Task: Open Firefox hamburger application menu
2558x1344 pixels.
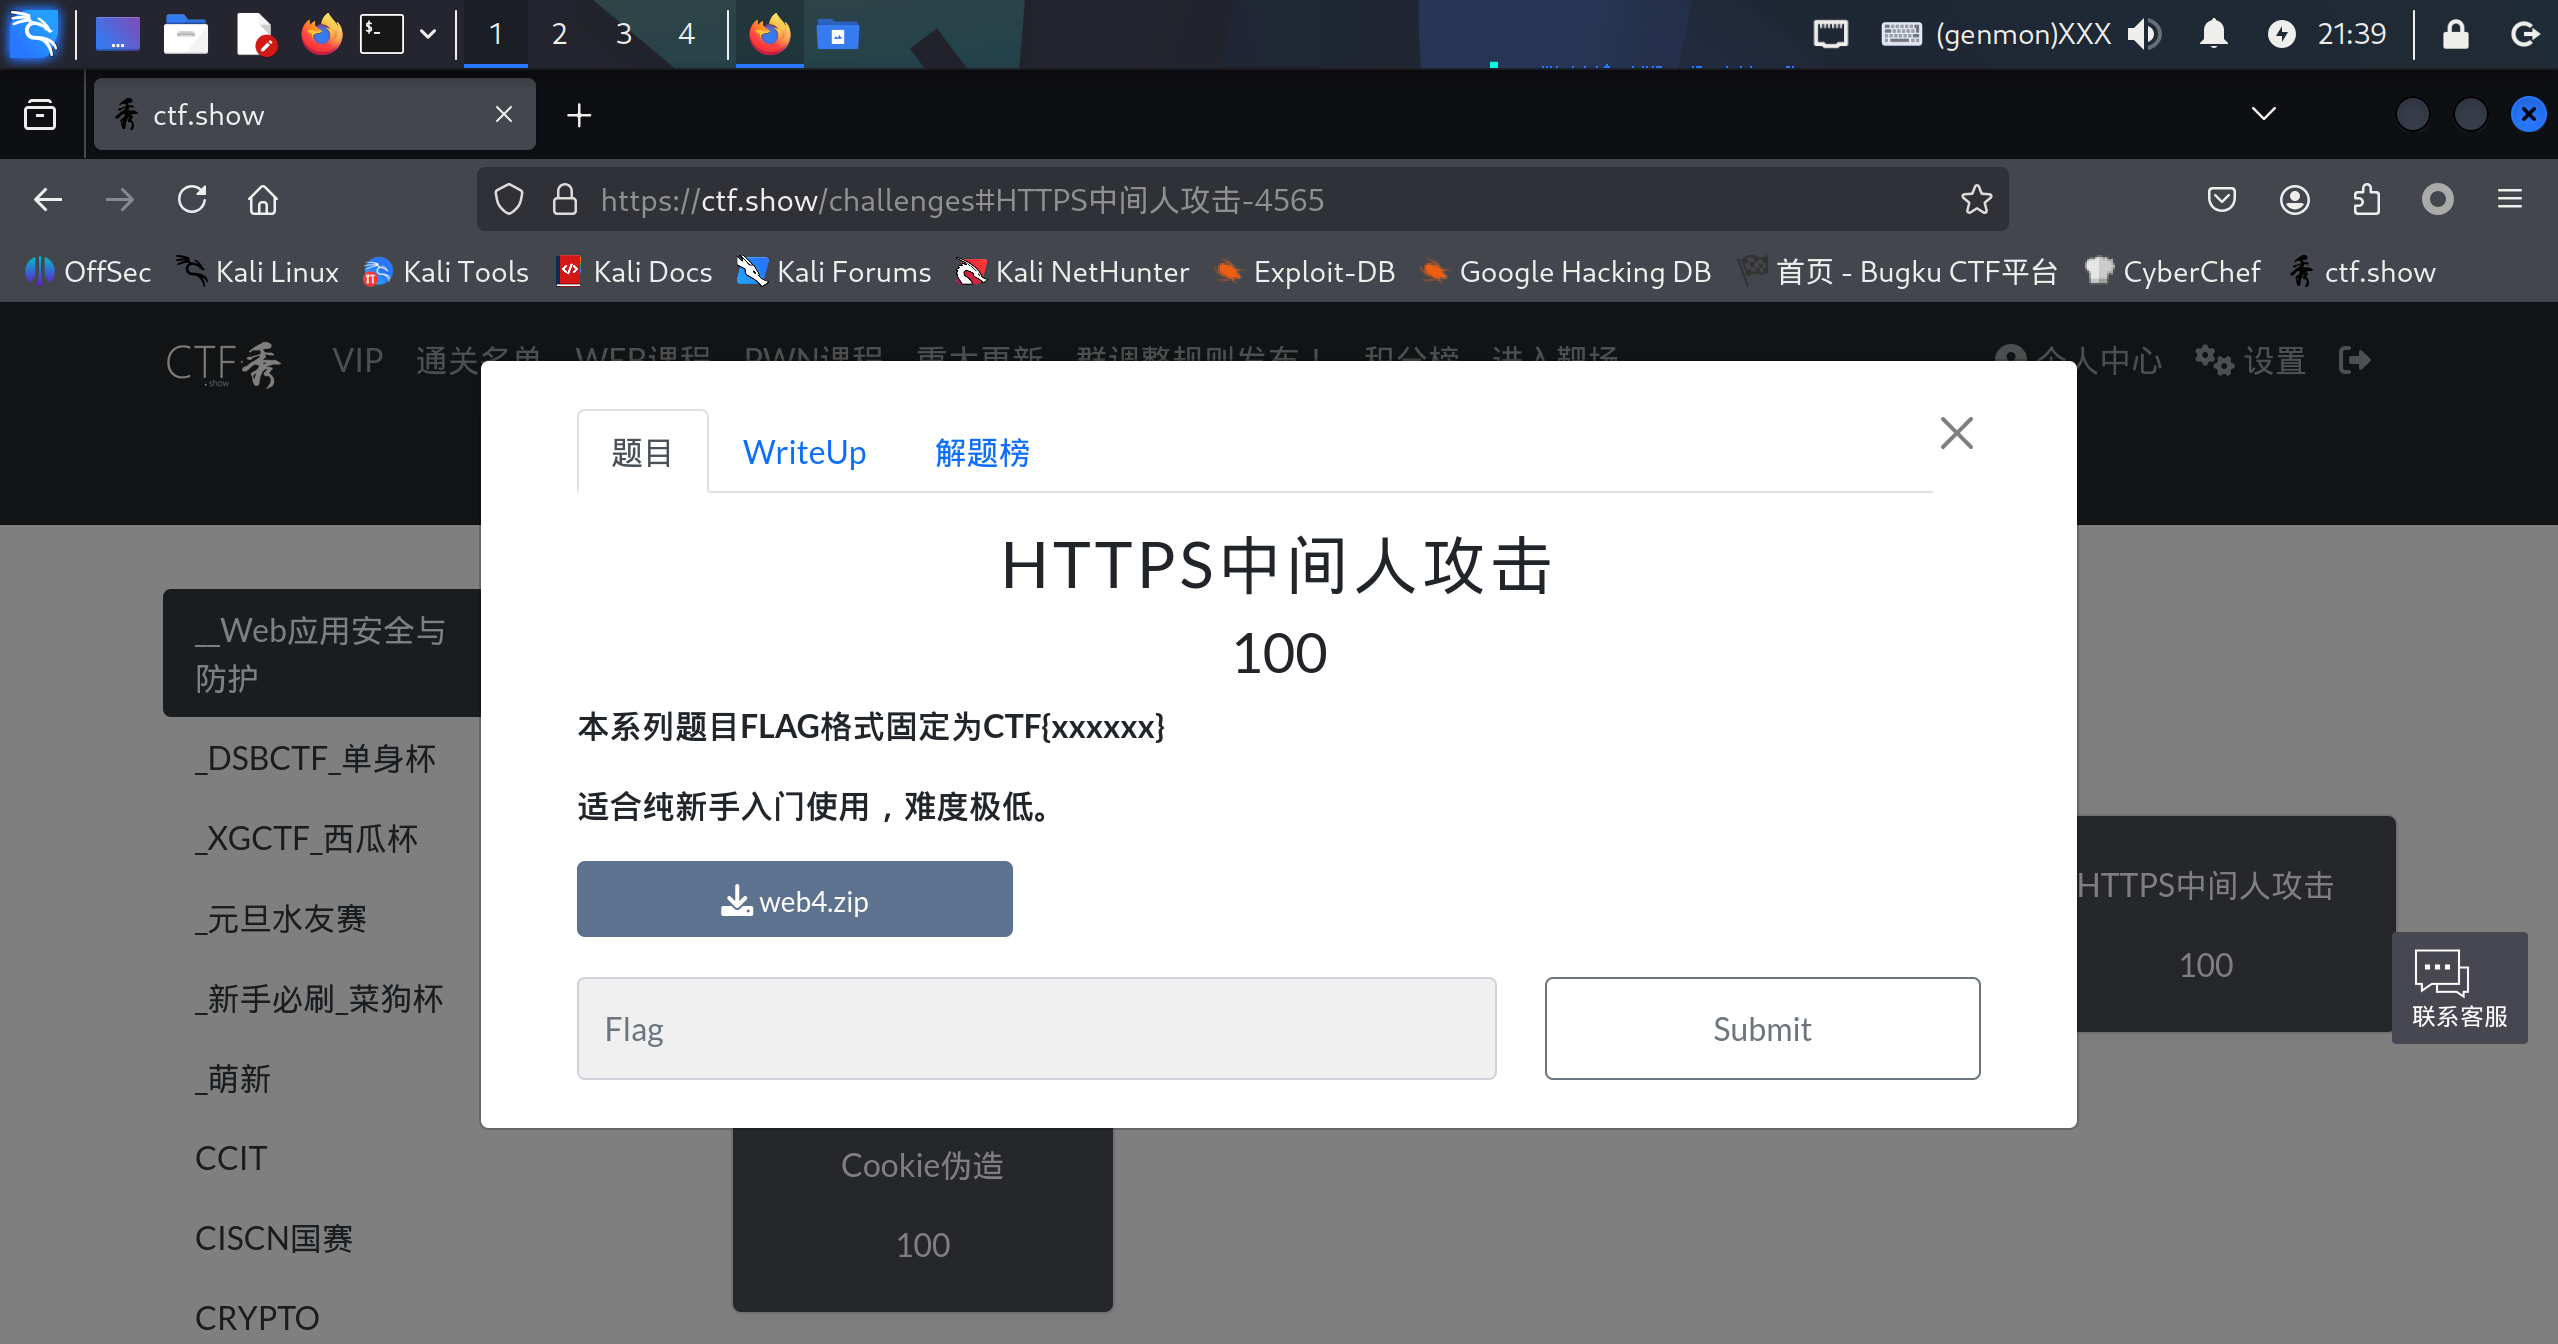Action: (2509, 200)
